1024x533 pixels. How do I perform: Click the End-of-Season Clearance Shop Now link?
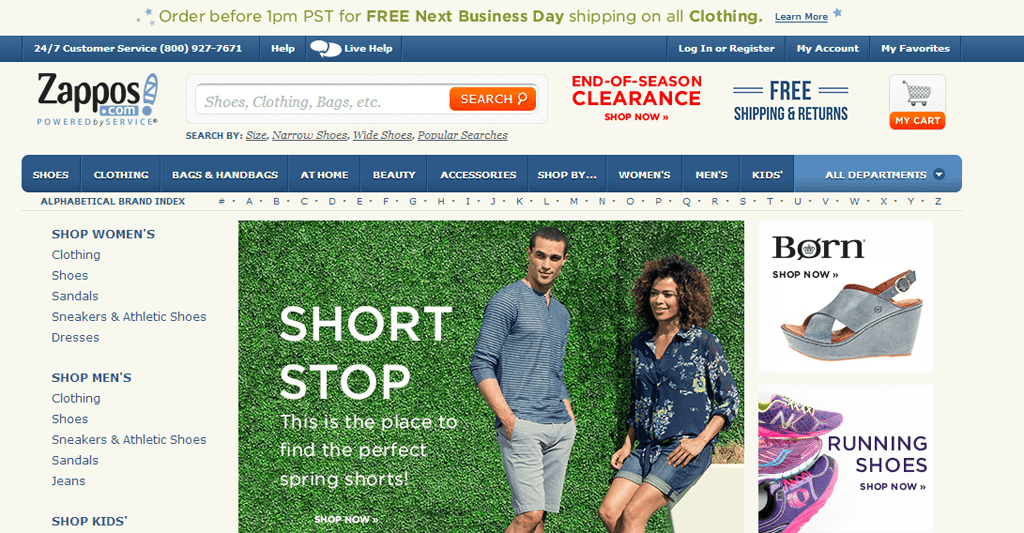[636, 117]
